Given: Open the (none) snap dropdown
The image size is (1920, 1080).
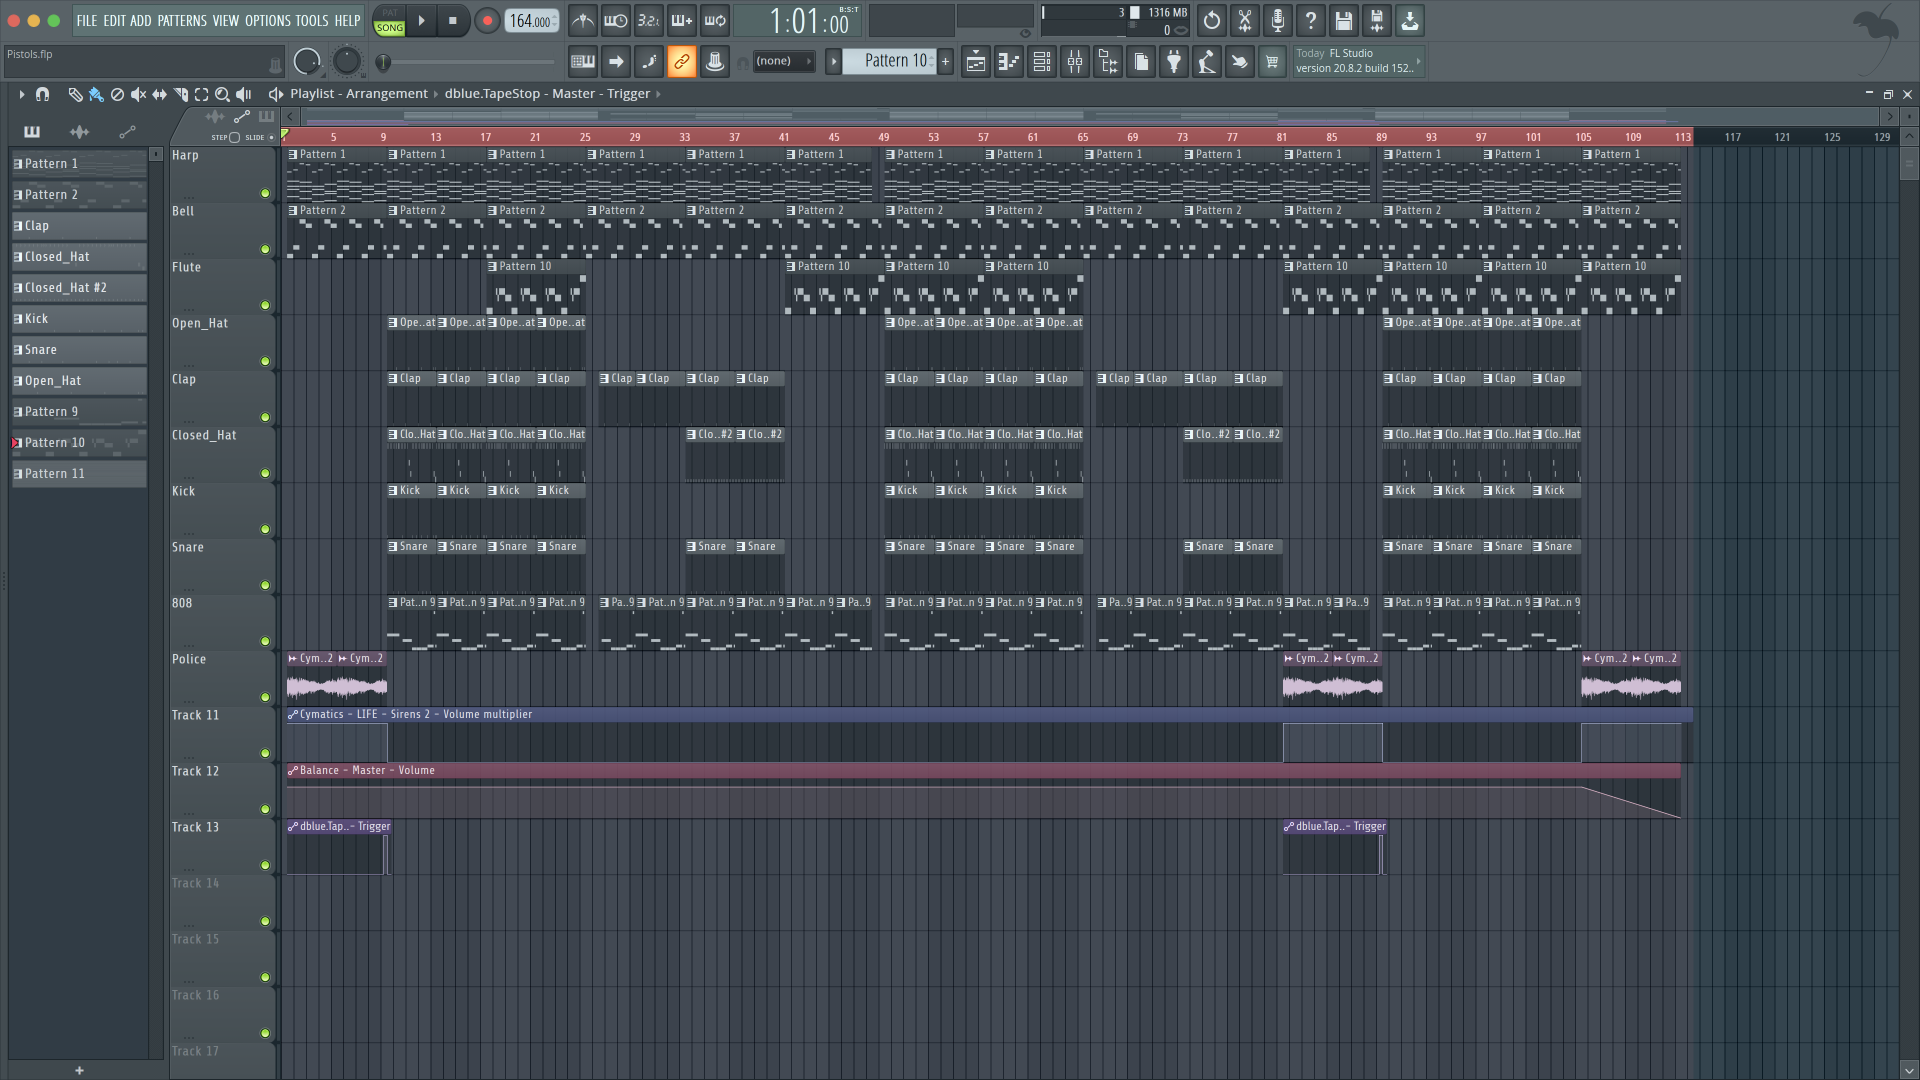Looking at the screenshot, I should 783,62.
